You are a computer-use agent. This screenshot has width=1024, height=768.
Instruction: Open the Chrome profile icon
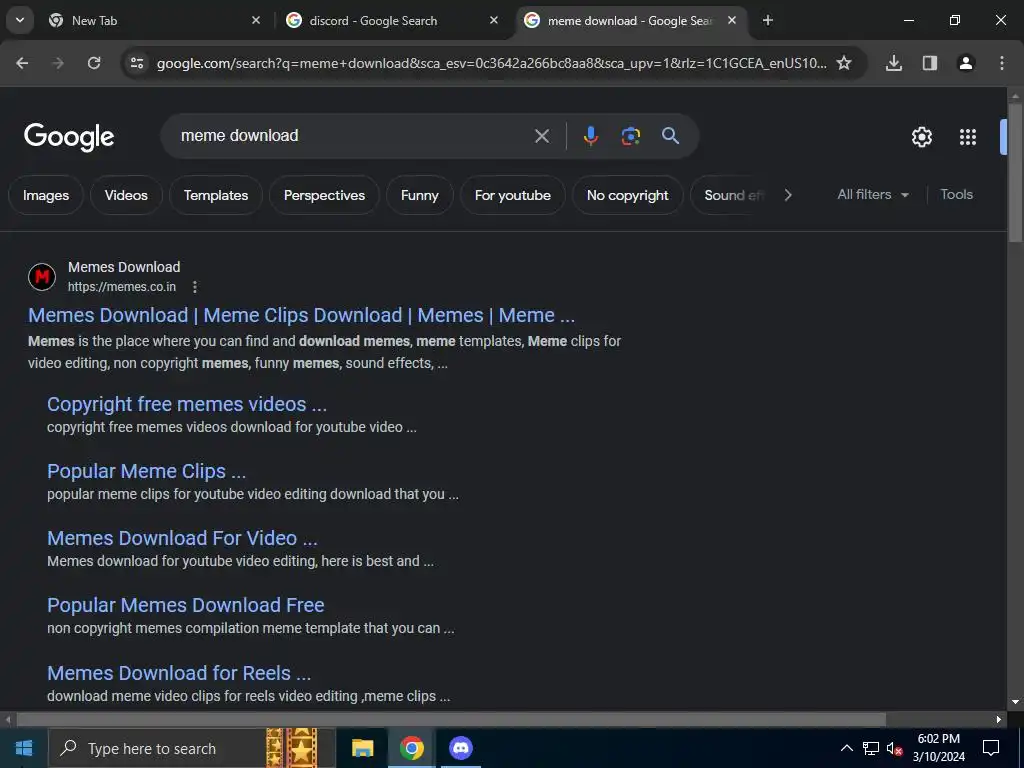[965, 63]
